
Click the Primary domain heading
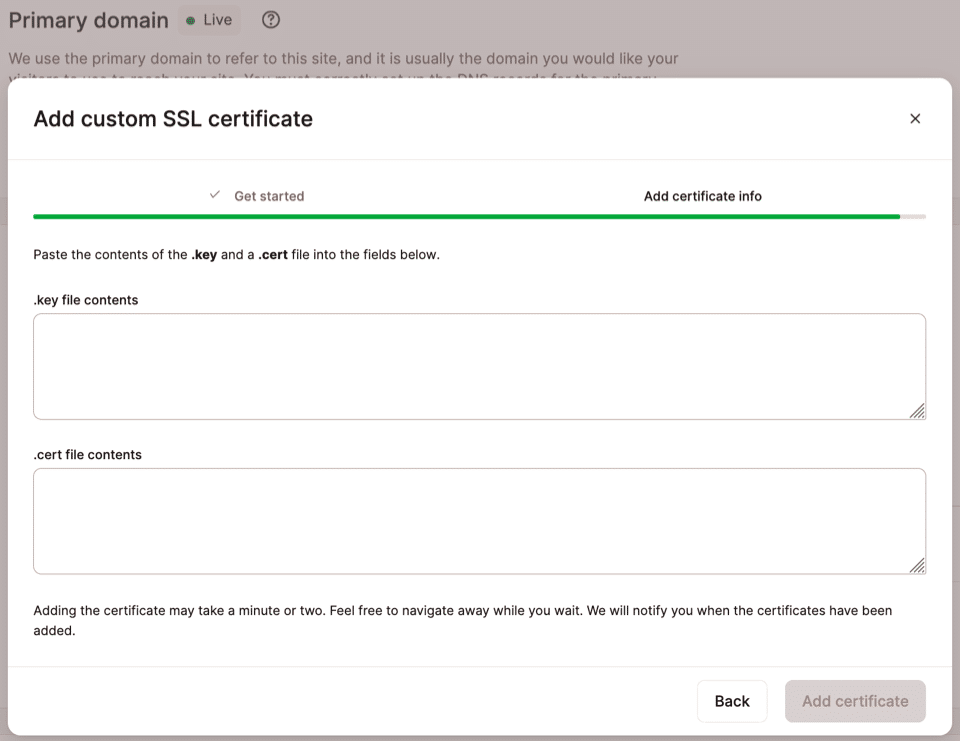click(x=89, y=20)
